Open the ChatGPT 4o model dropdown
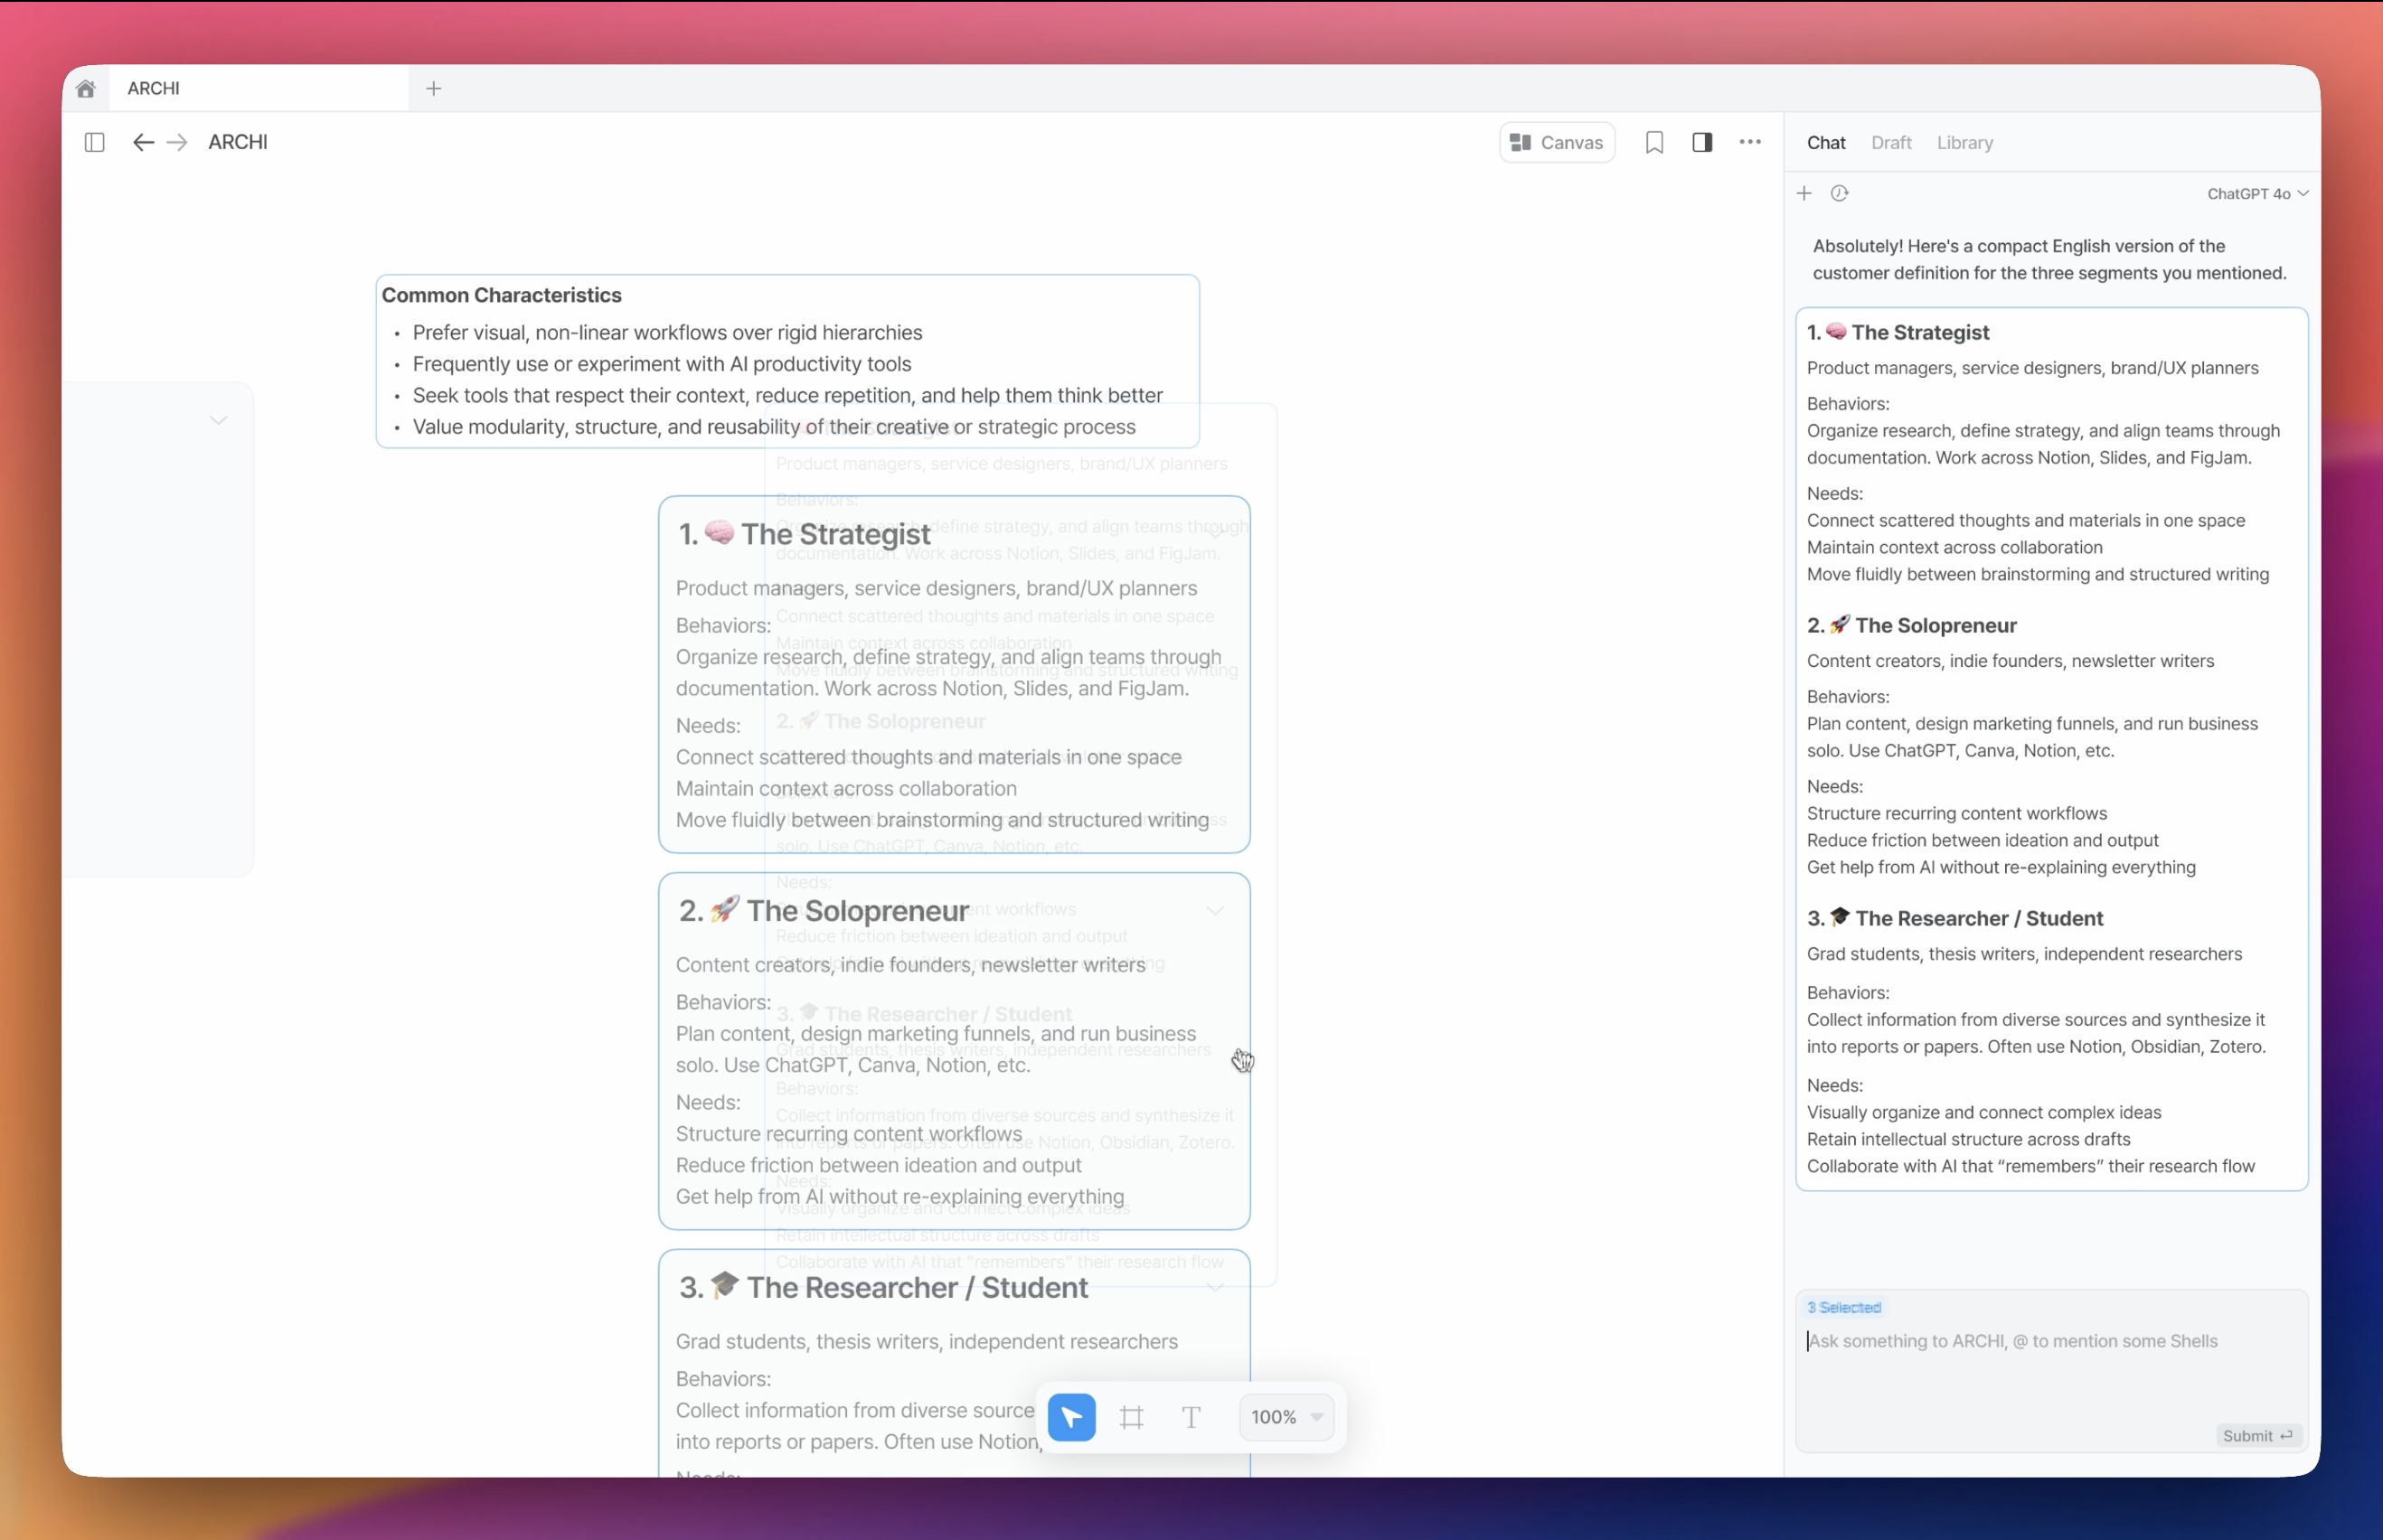The height and width of the screenshot is (1540, 2383). (x=2256, y=193)
